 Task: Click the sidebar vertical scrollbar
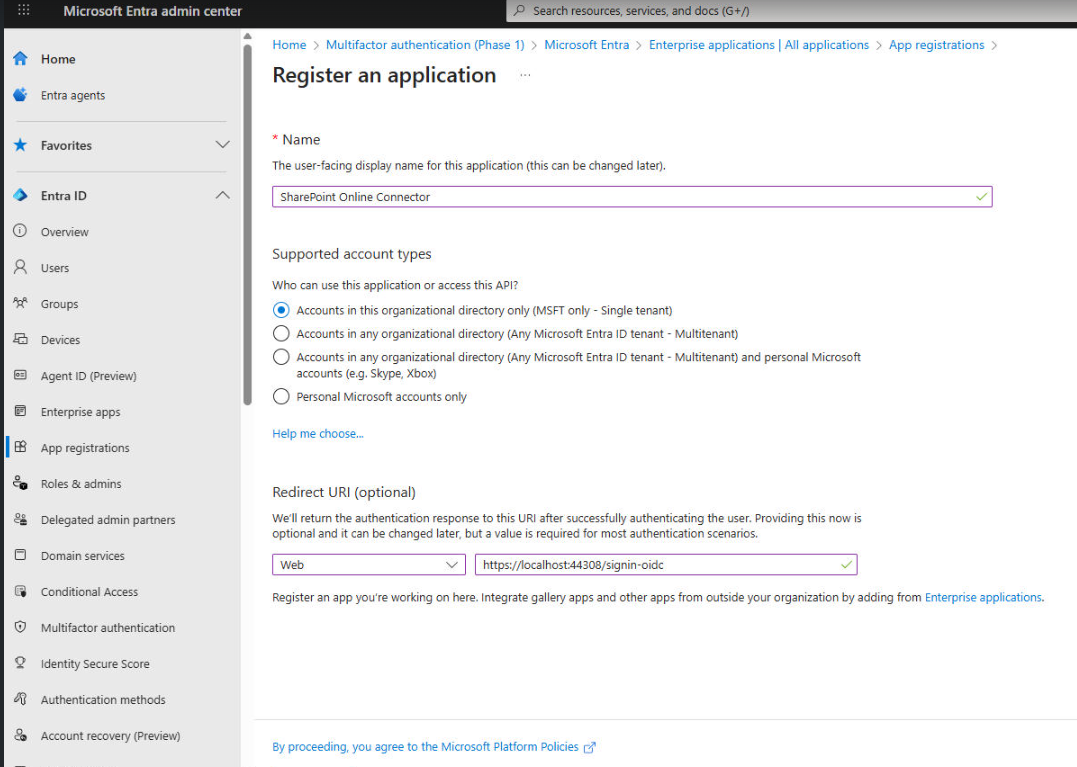point(247,220)
